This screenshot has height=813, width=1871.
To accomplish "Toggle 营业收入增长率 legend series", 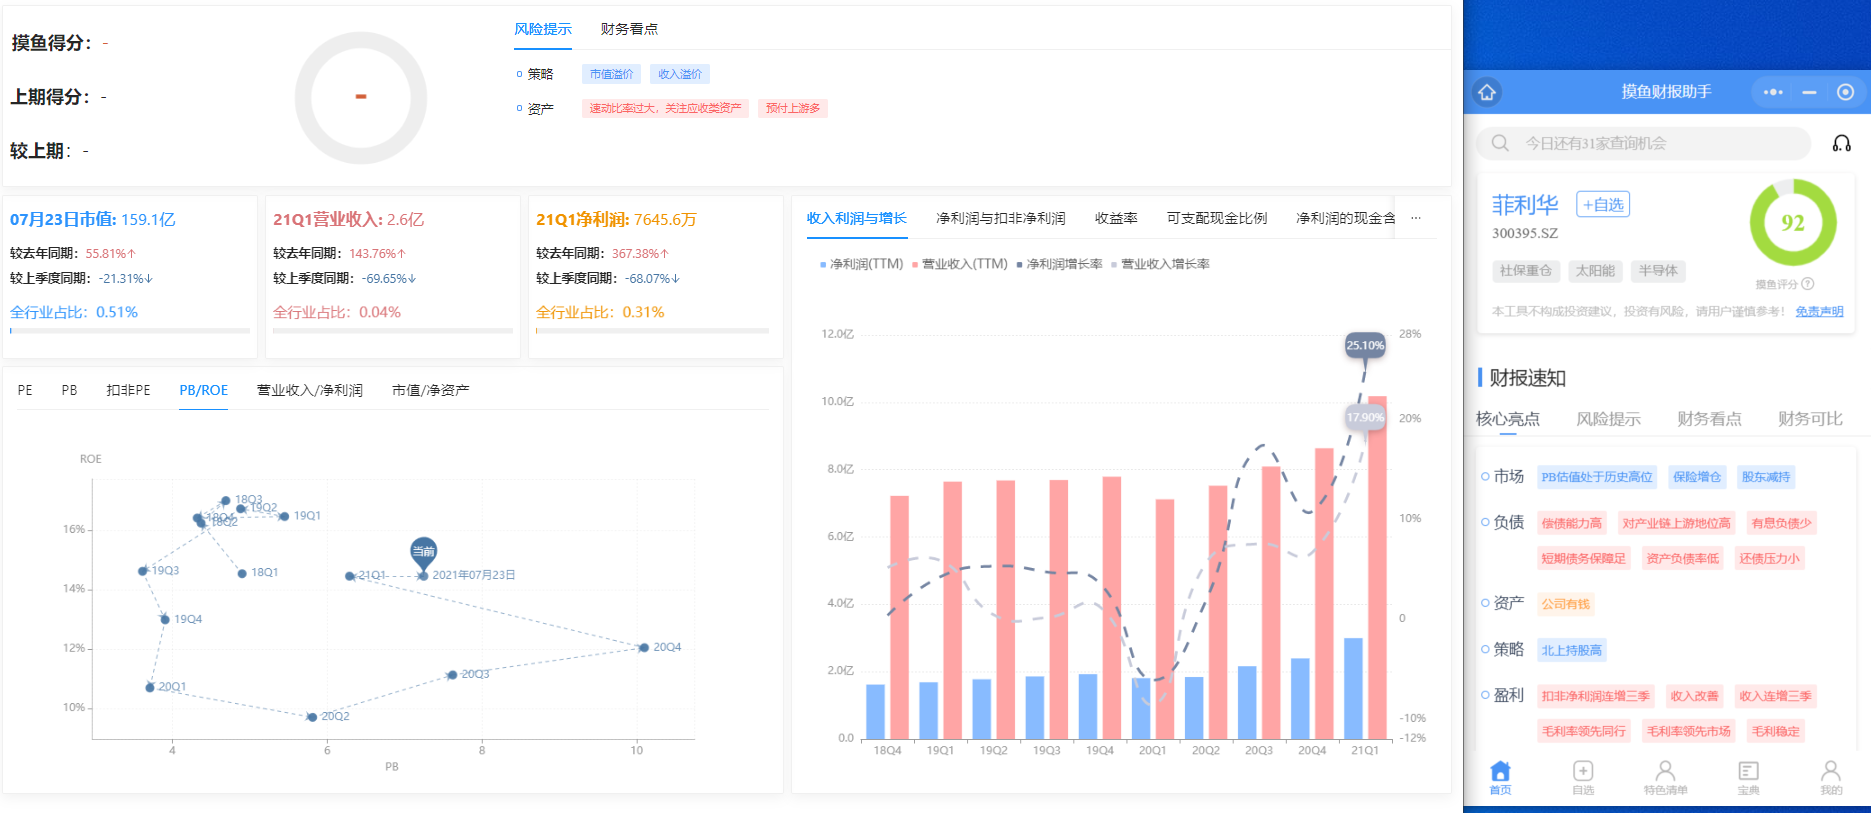I will (x=1160, y=264).
